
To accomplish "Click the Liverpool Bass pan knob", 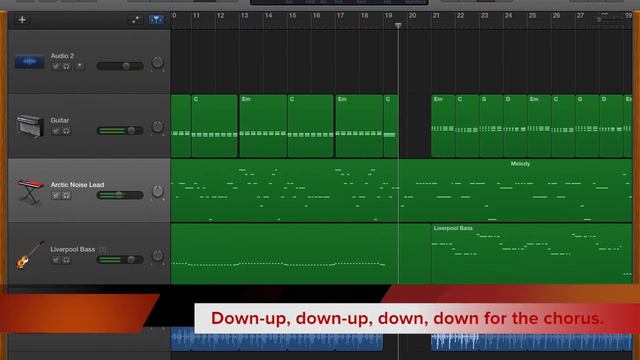I will pyautogui.click(x=158, y=256).
